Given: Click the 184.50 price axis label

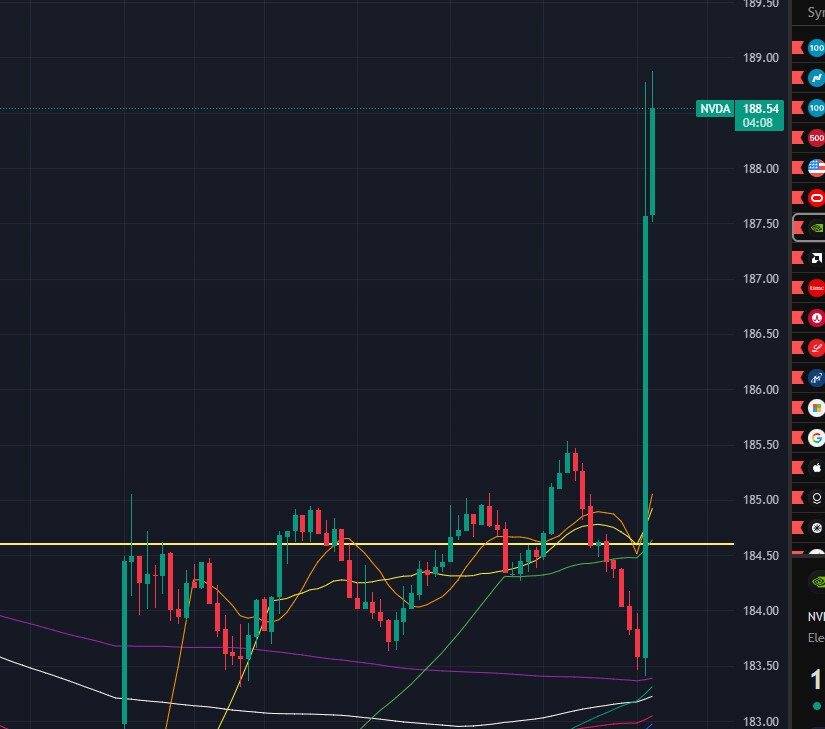Looking at the screenshot, I should coord(760,556).
